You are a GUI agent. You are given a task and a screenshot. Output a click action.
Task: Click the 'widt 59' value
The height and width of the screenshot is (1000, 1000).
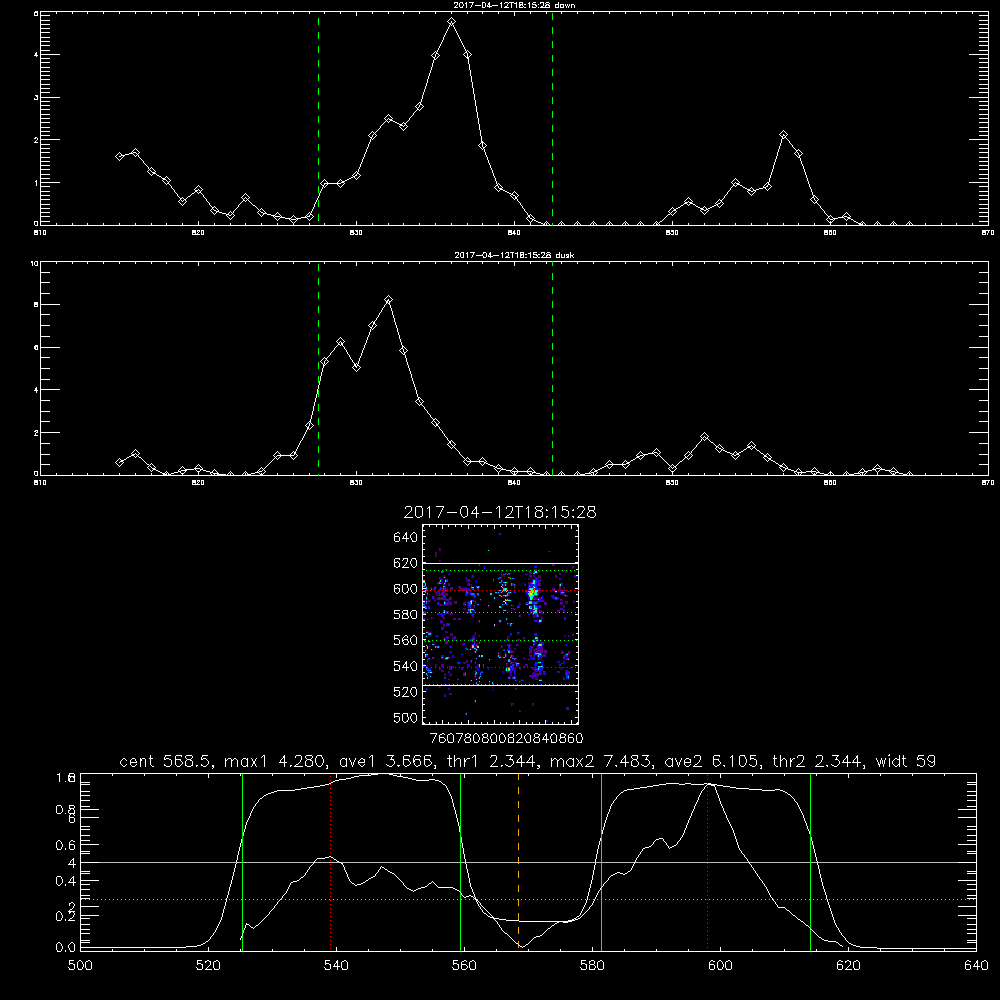(905, 761)
